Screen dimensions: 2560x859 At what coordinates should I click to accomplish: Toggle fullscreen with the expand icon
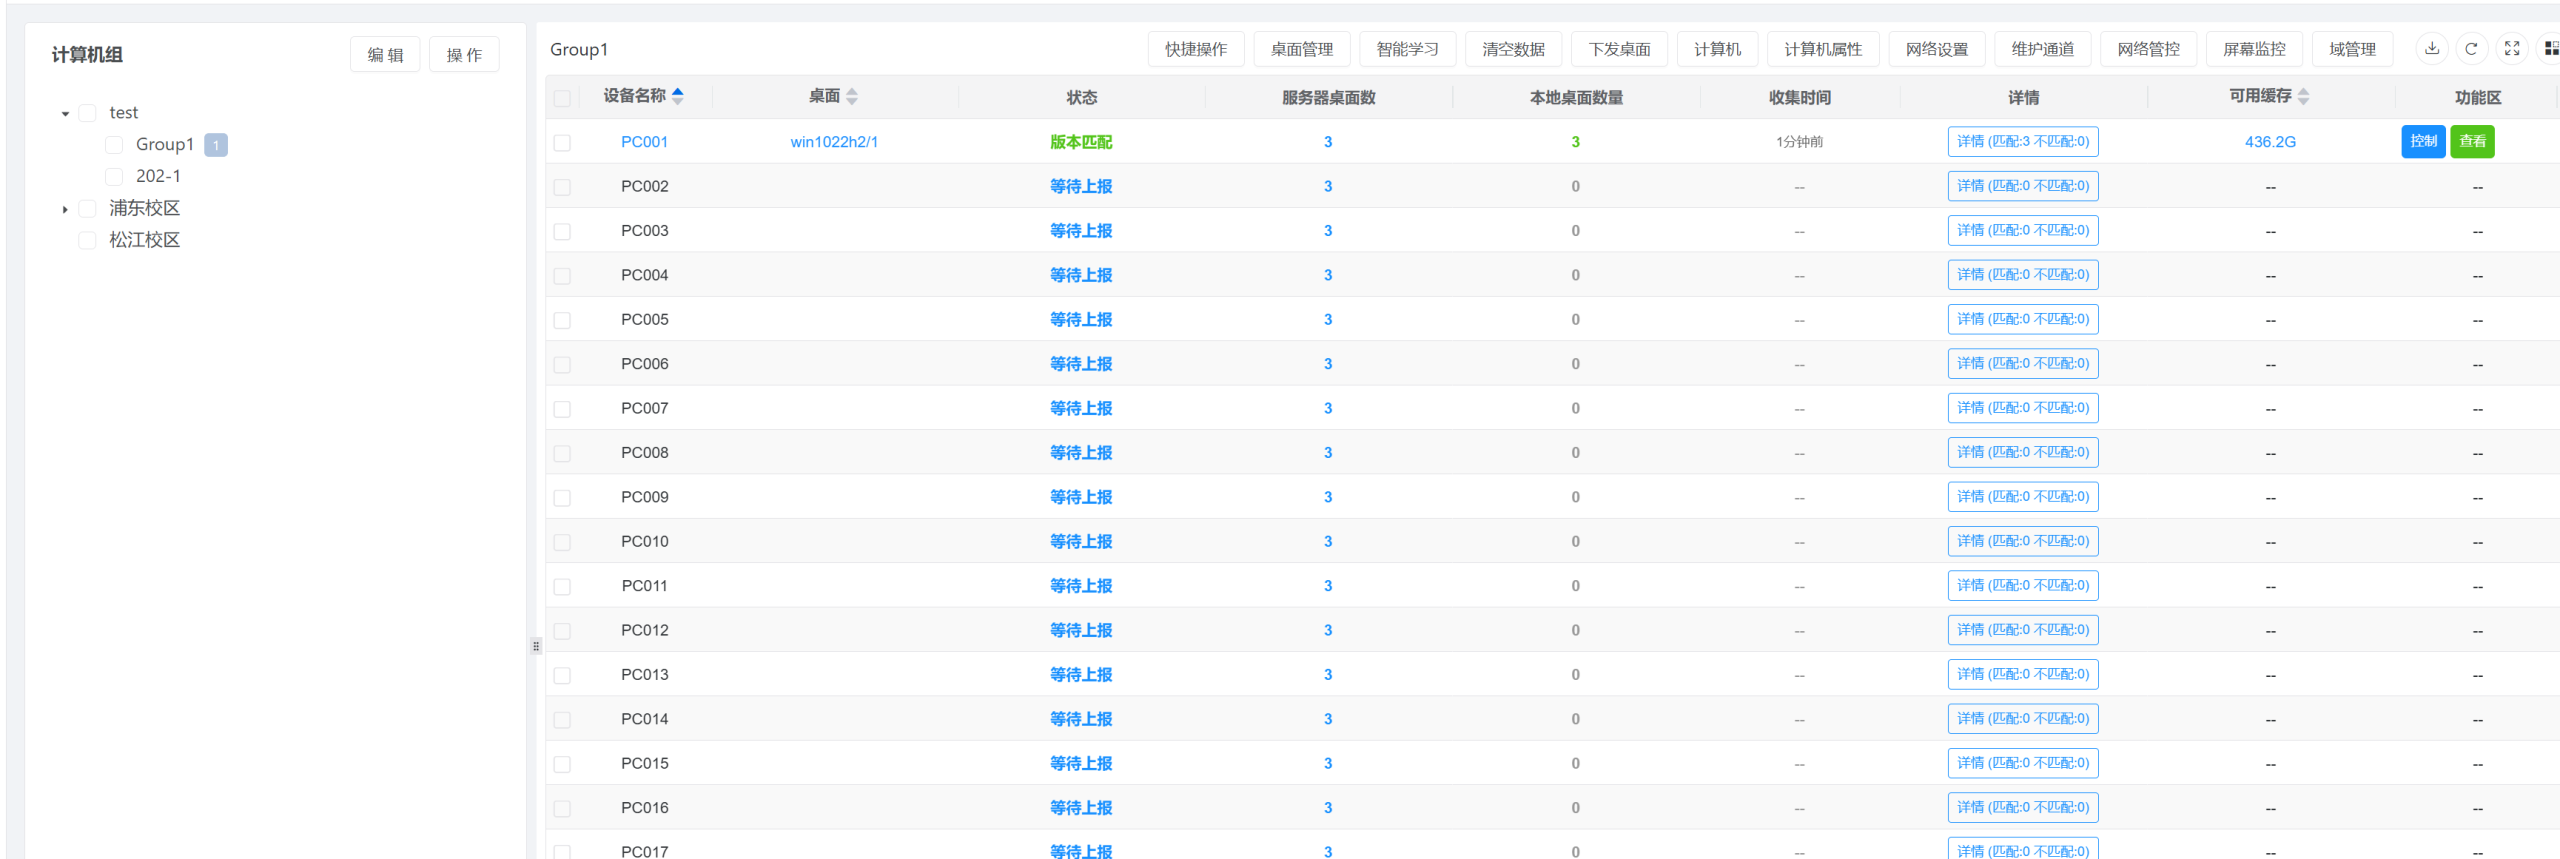pos(2511,49)
